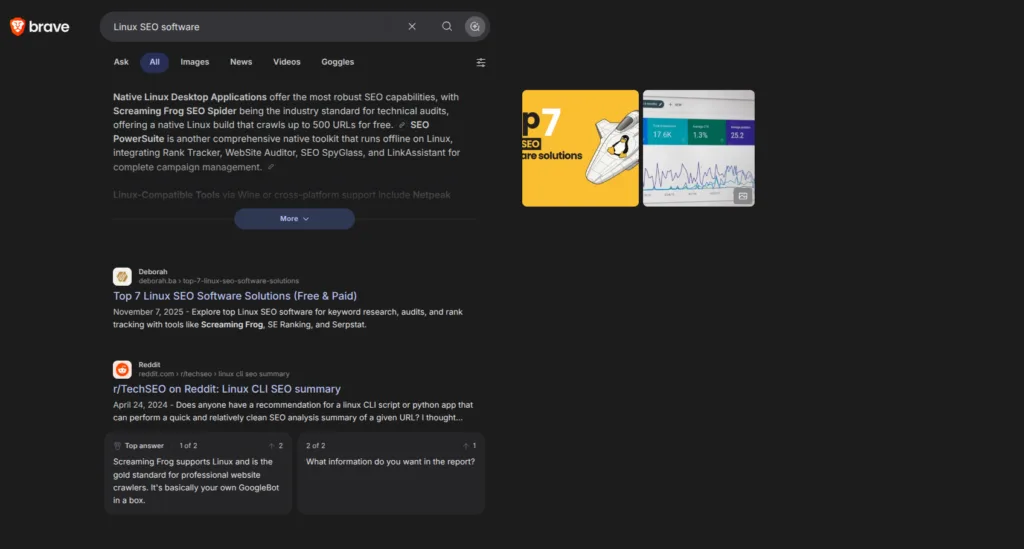Open search settings sliders icon
Viewport: 1024px width, 549px height.
[x=481, y=63]
